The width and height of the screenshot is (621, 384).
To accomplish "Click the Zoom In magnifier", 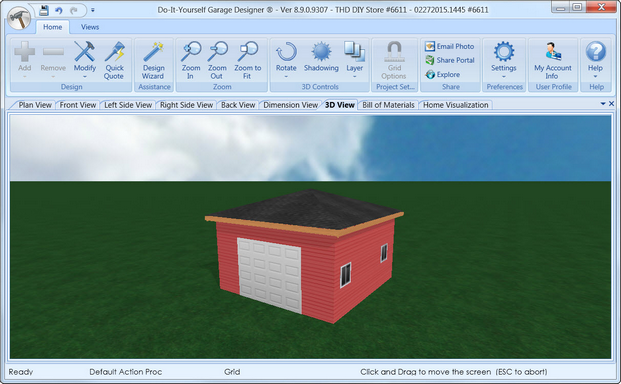I will pyautogui.click(x=190, y=60).
